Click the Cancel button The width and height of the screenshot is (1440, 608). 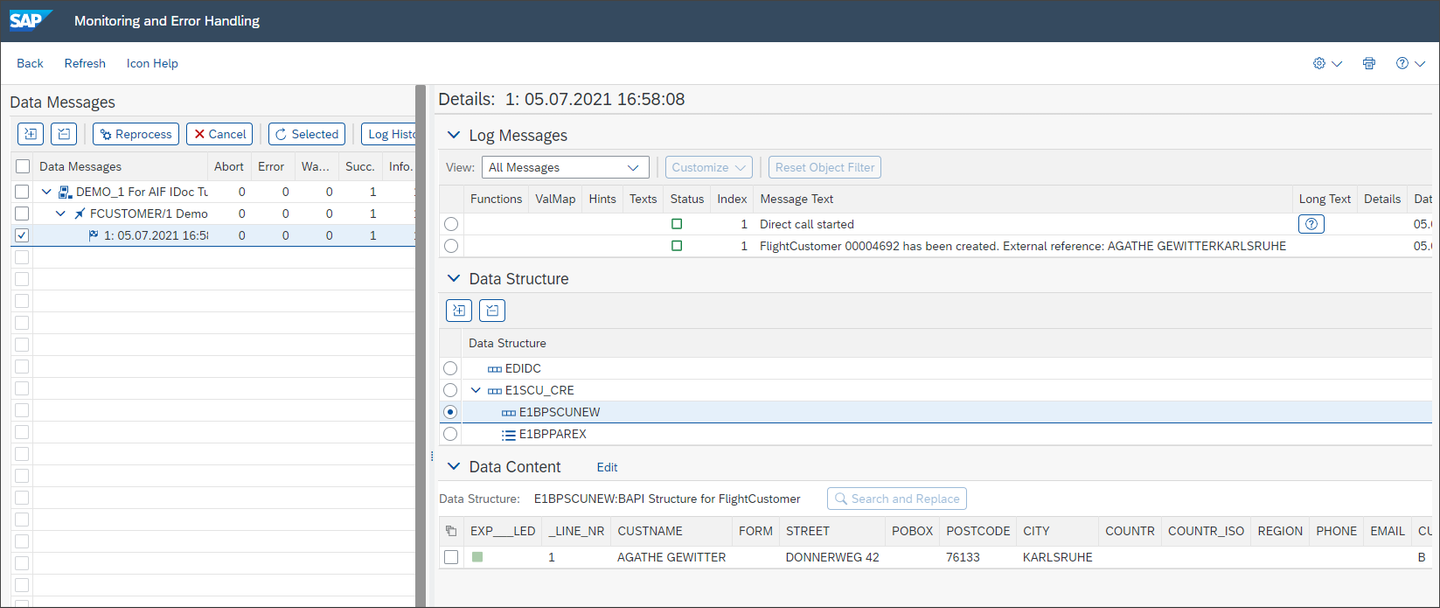click(219, 134)
